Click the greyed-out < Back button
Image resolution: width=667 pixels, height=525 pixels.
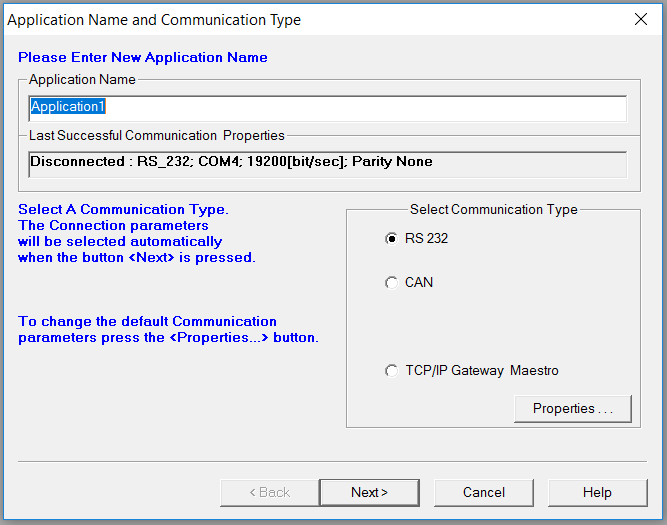click(x=270, y=493)
